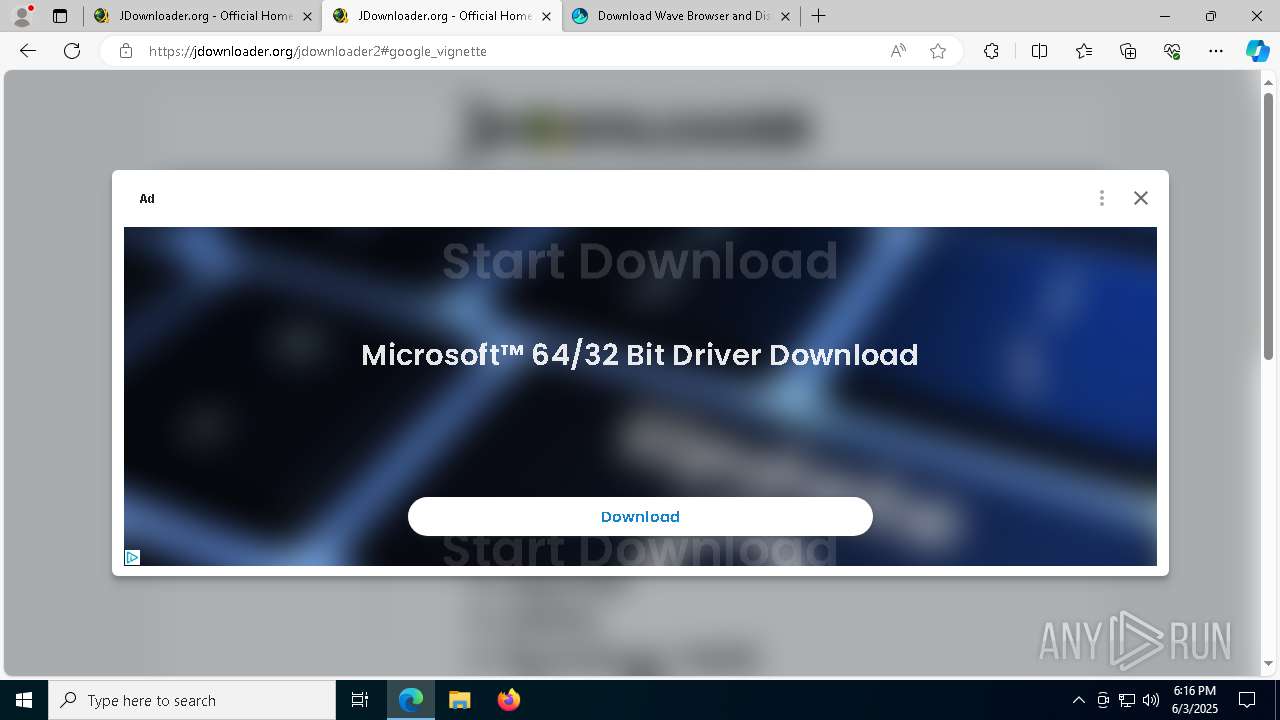Activate Read aloud icon
Viewport: 1280px width, 720px height.
898,51
